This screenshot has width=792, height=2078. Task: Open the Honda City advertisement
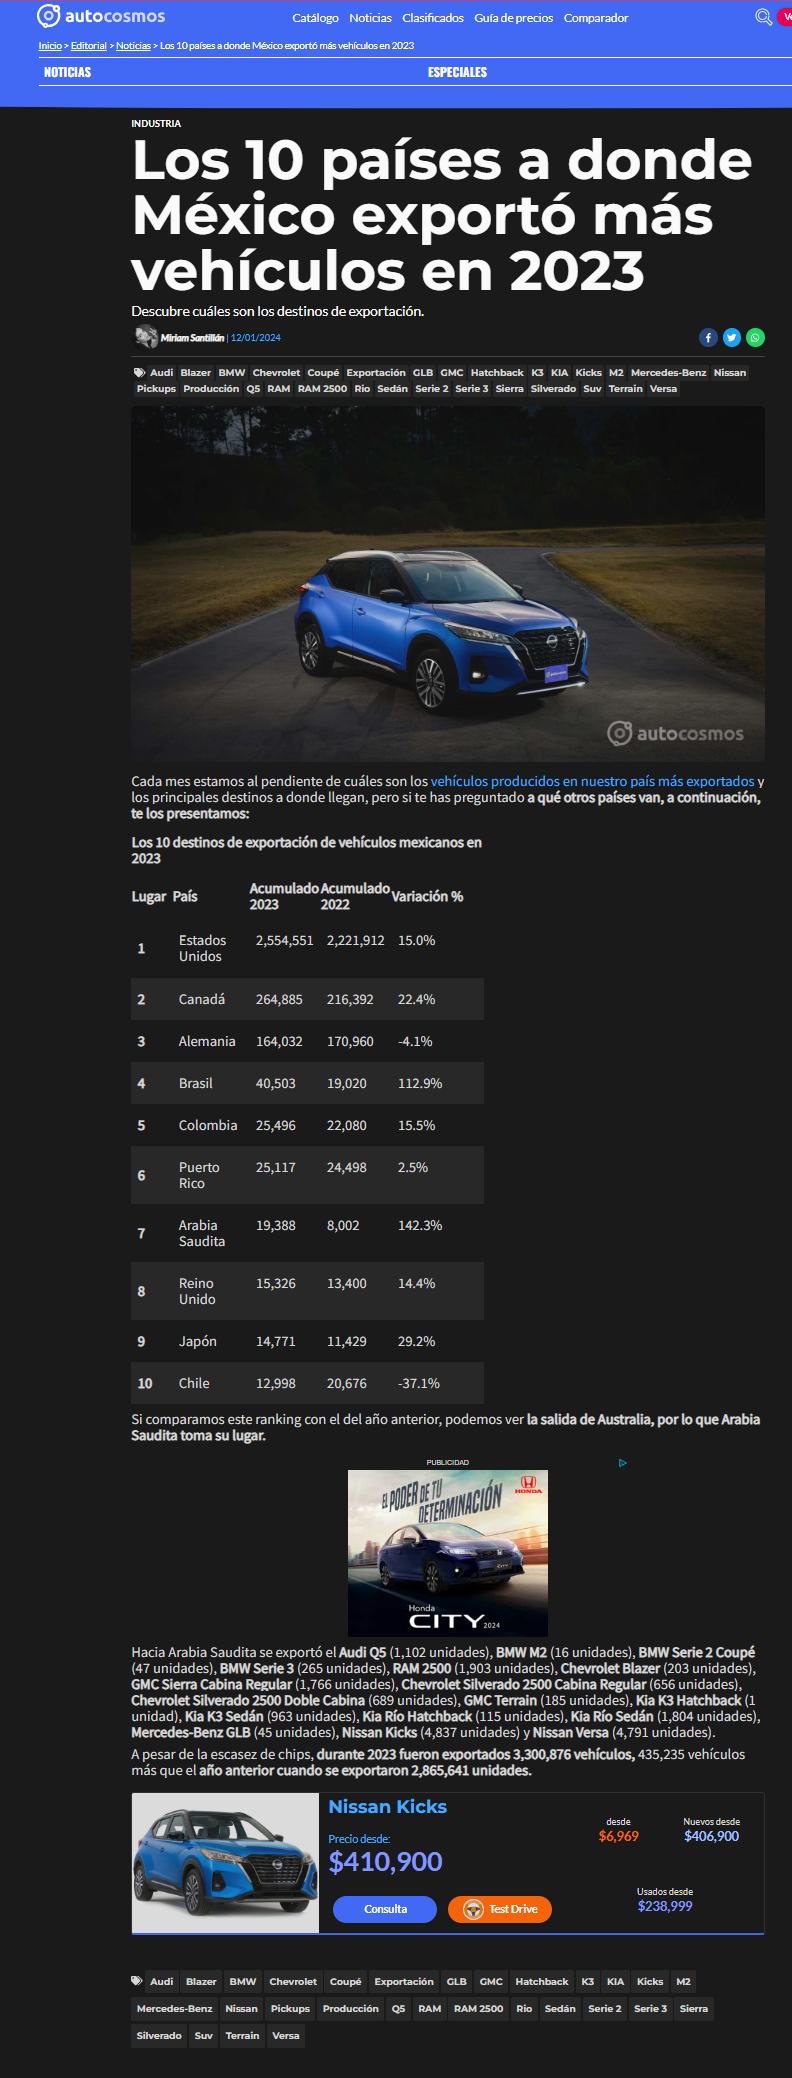[x=448, y=1553]
